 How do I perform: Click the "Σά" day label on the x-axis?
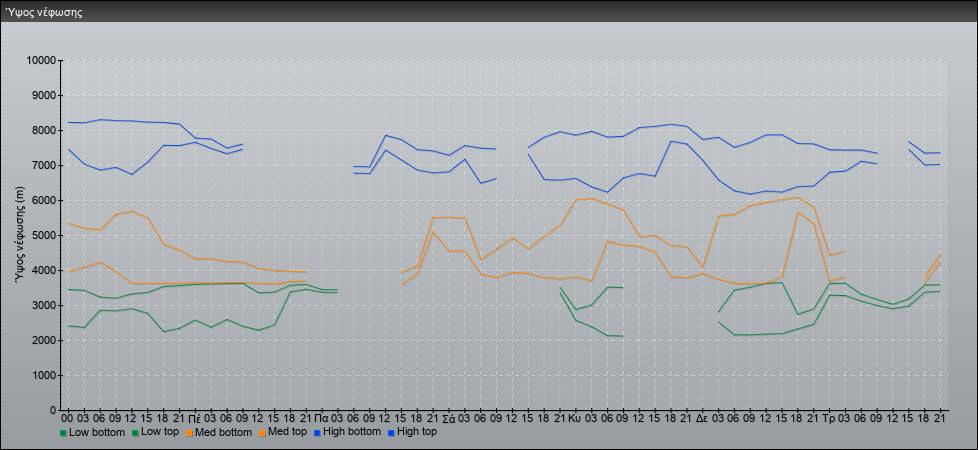[448, 418]
